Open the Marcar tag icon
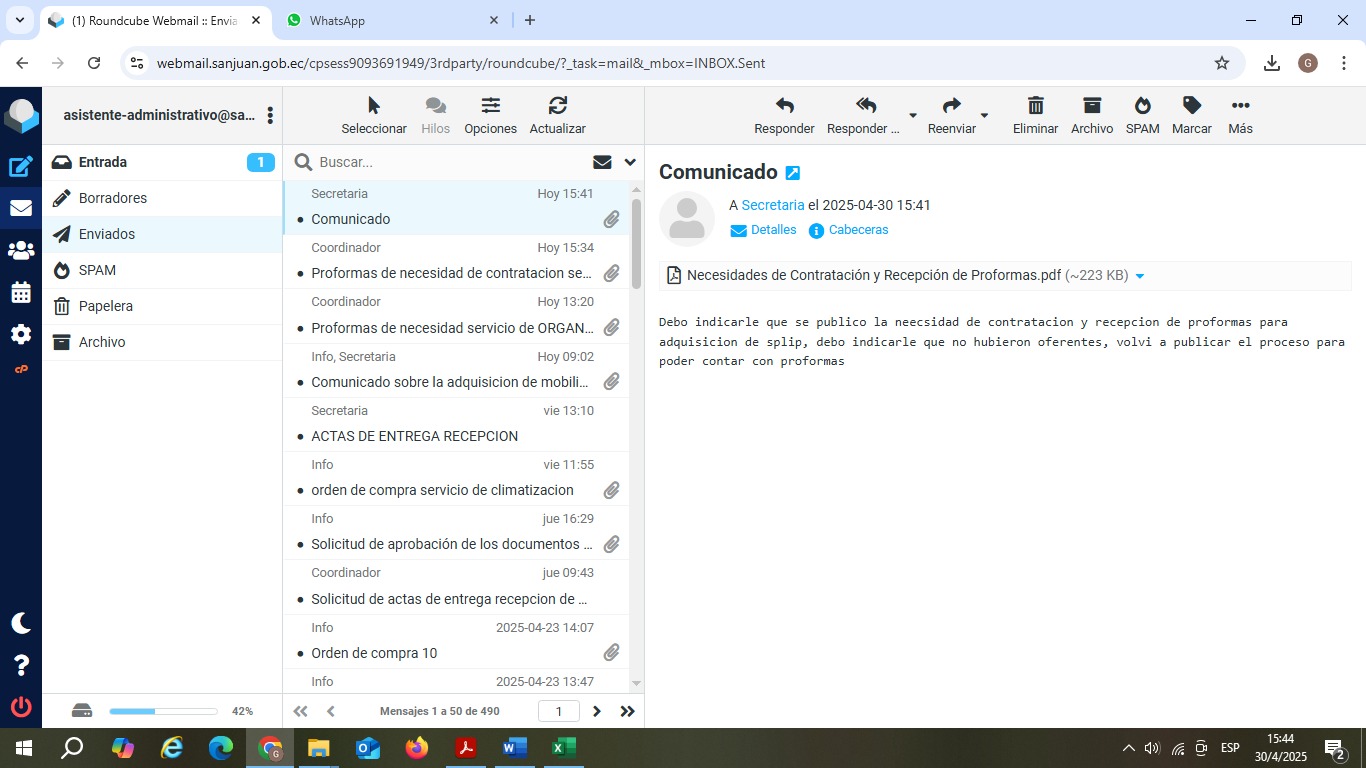 (x=1191, y=107)
